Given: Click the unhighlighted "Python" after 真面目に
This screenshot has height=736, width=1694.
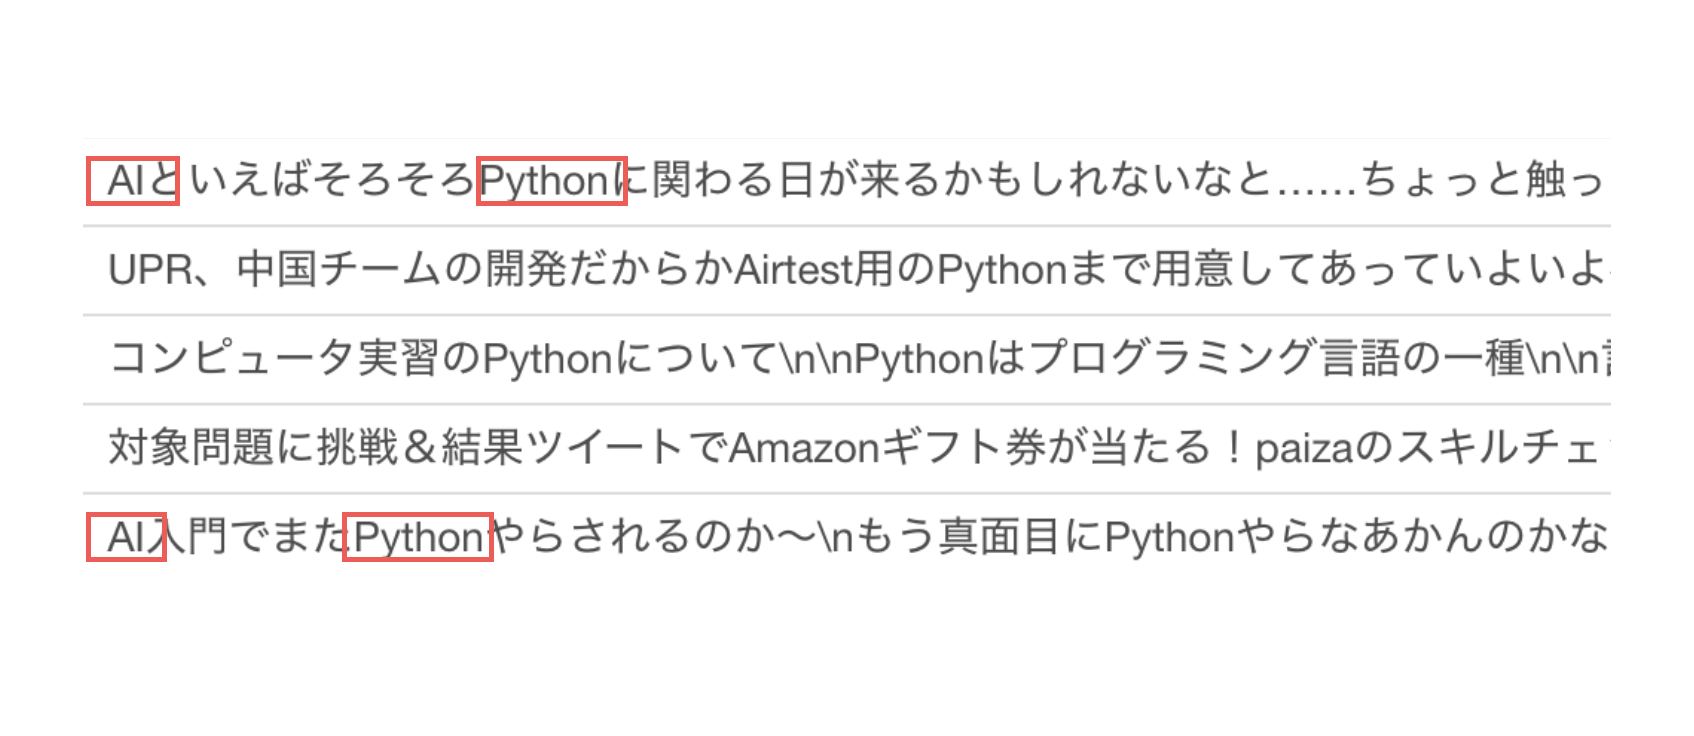Looking at the screenshot, I should (x=1170, y=537).
